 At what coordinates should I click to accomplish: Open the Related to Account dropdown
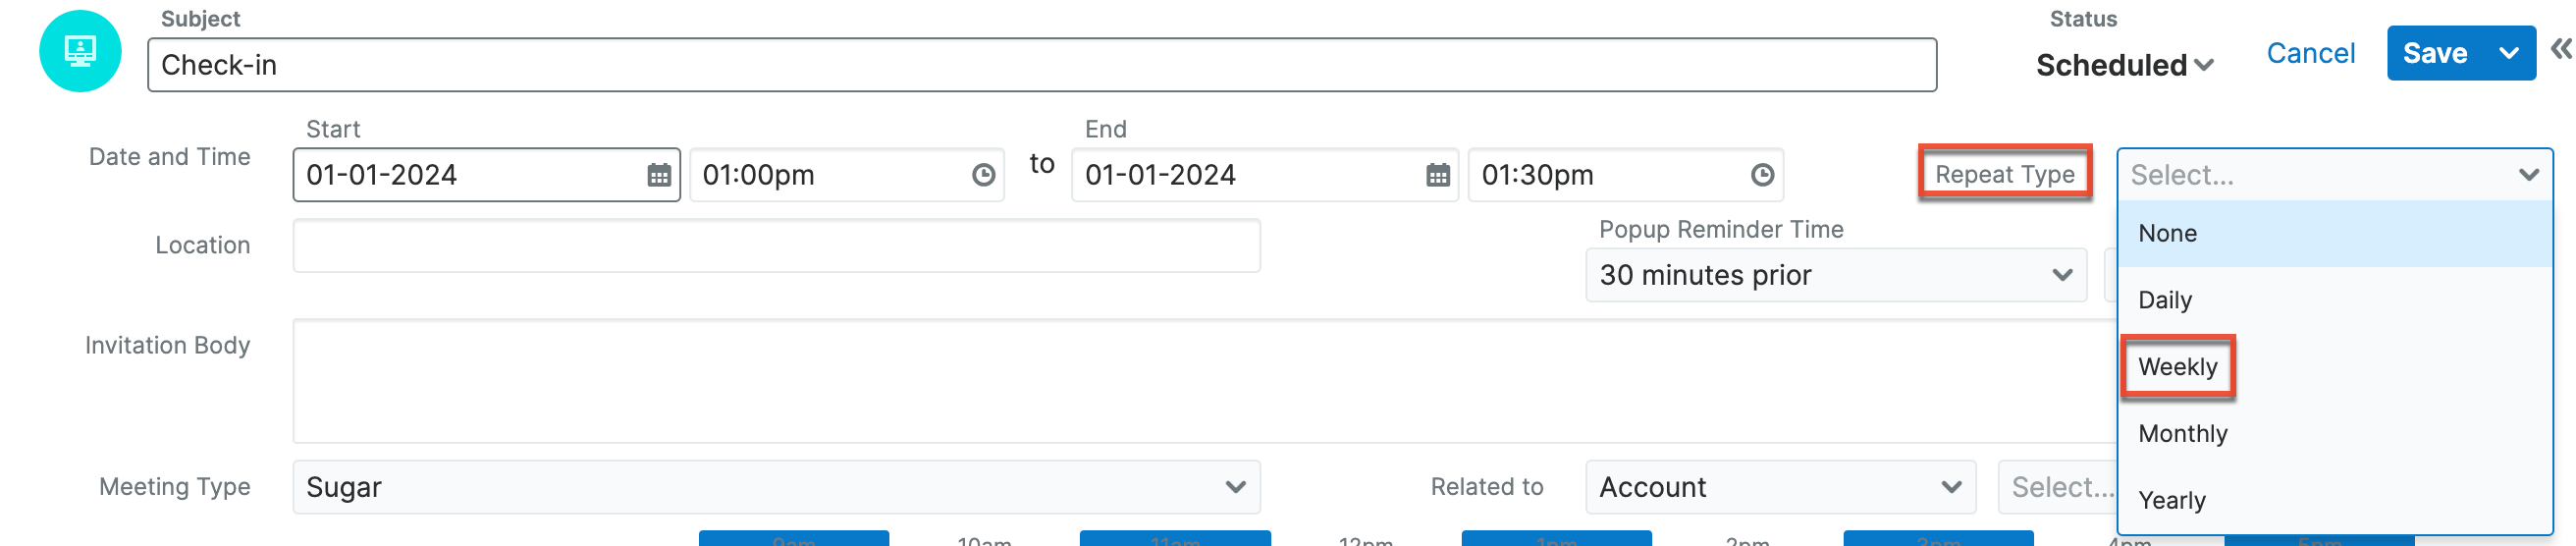1779,487
